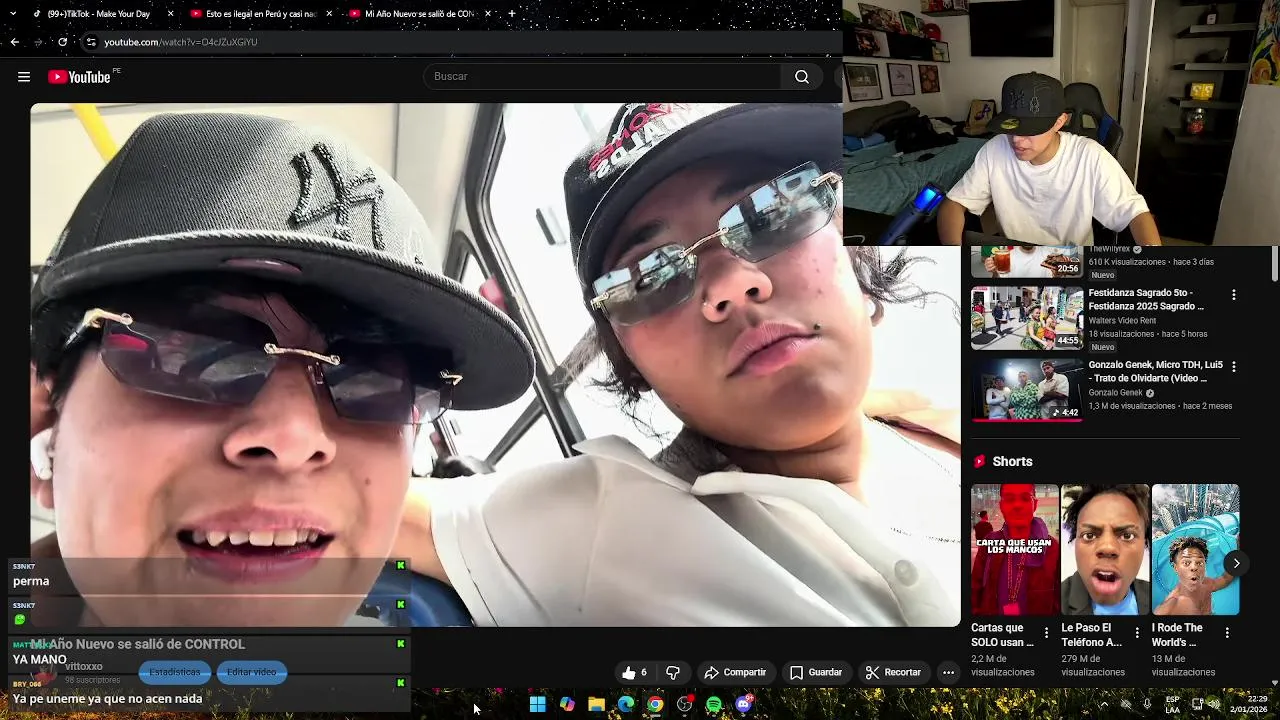The image size is (1280, 720).
Task: Like the video with thumbs up
Action: 634,673
